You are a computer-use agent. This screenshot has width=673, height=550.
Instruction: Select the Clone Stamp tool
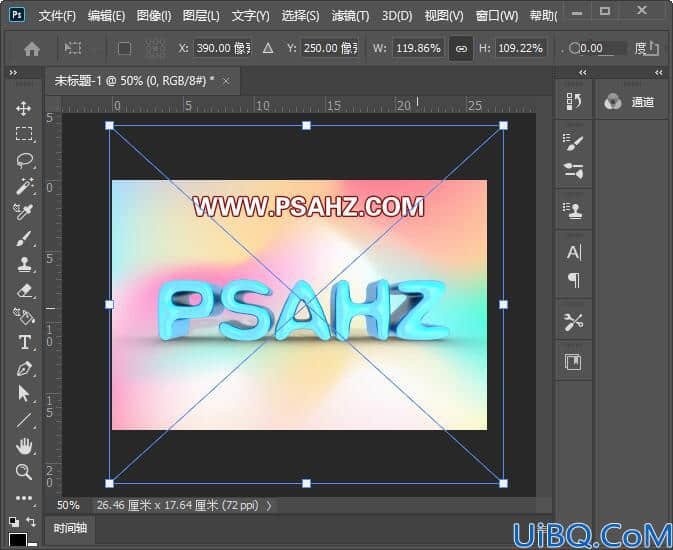tap(24, 264)
